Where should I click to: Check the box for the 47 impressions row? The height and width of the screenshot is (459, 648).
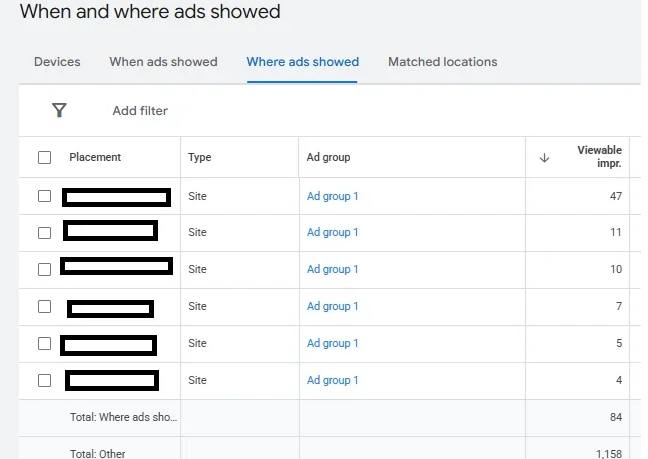[44, 196]
